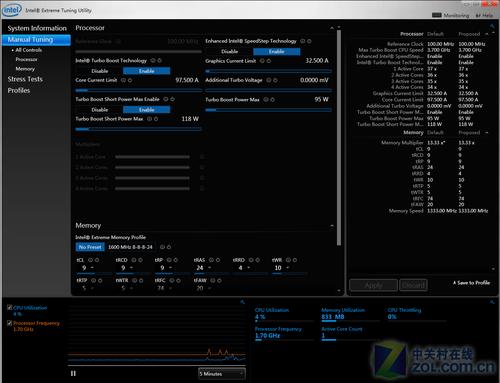Disable Enhanced Intel SpeedStep Technology

tap(229, 51)
